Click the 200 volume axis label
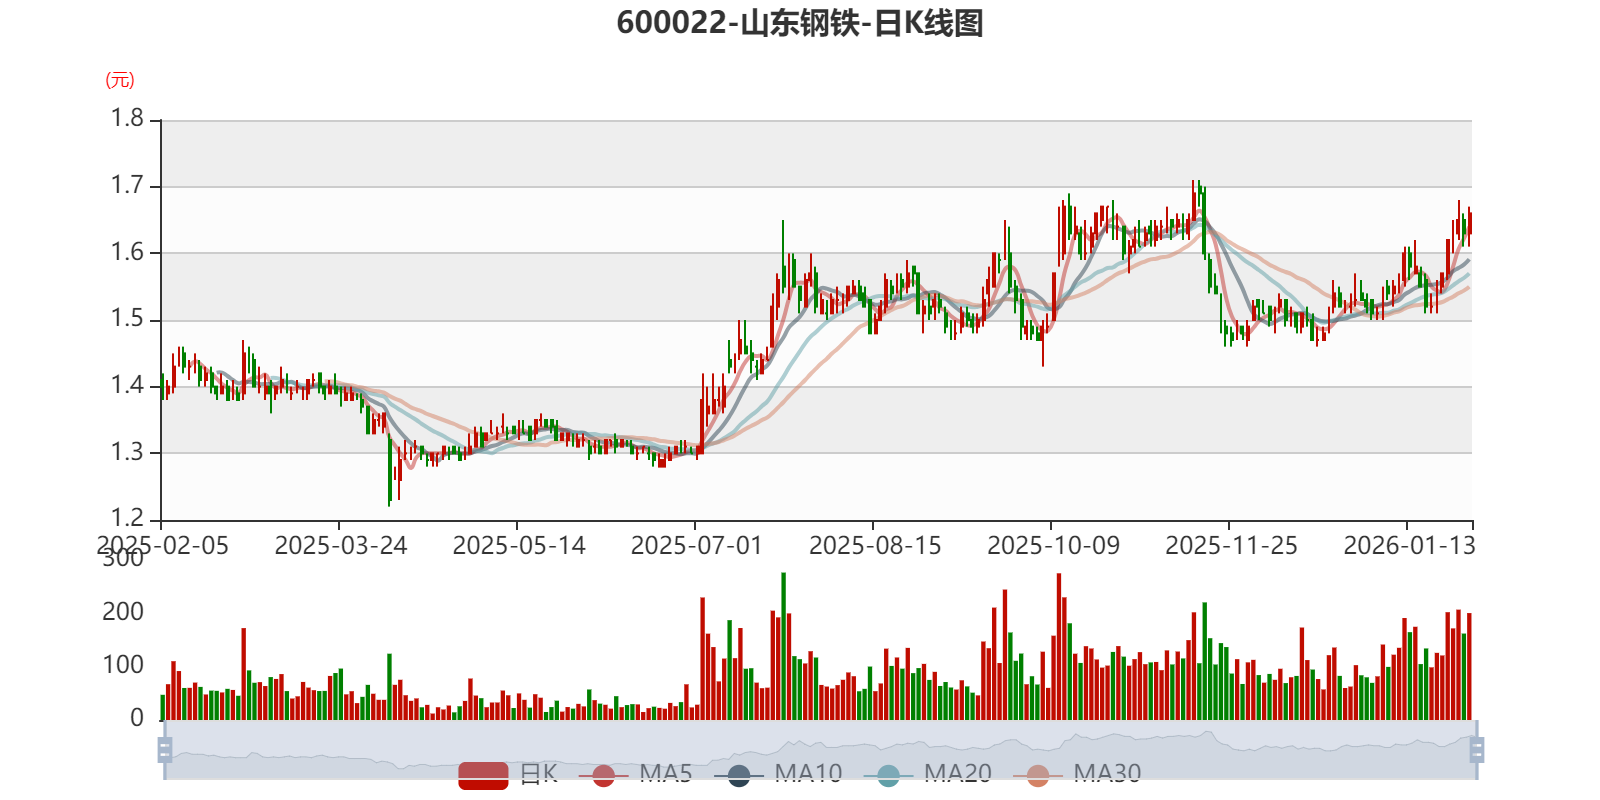This screenshot has height=800, width=1600. 123,612
